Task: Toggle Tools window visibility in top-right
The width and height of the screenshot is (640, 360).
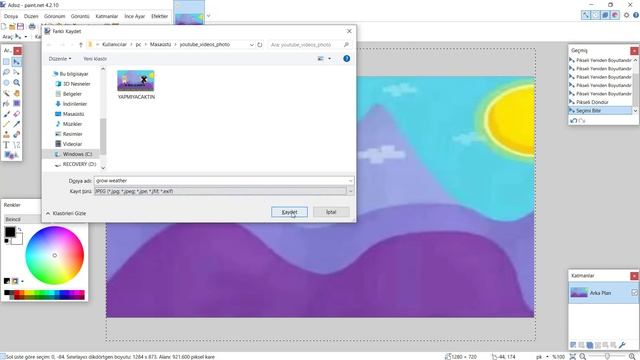Action: coord(586,15)
